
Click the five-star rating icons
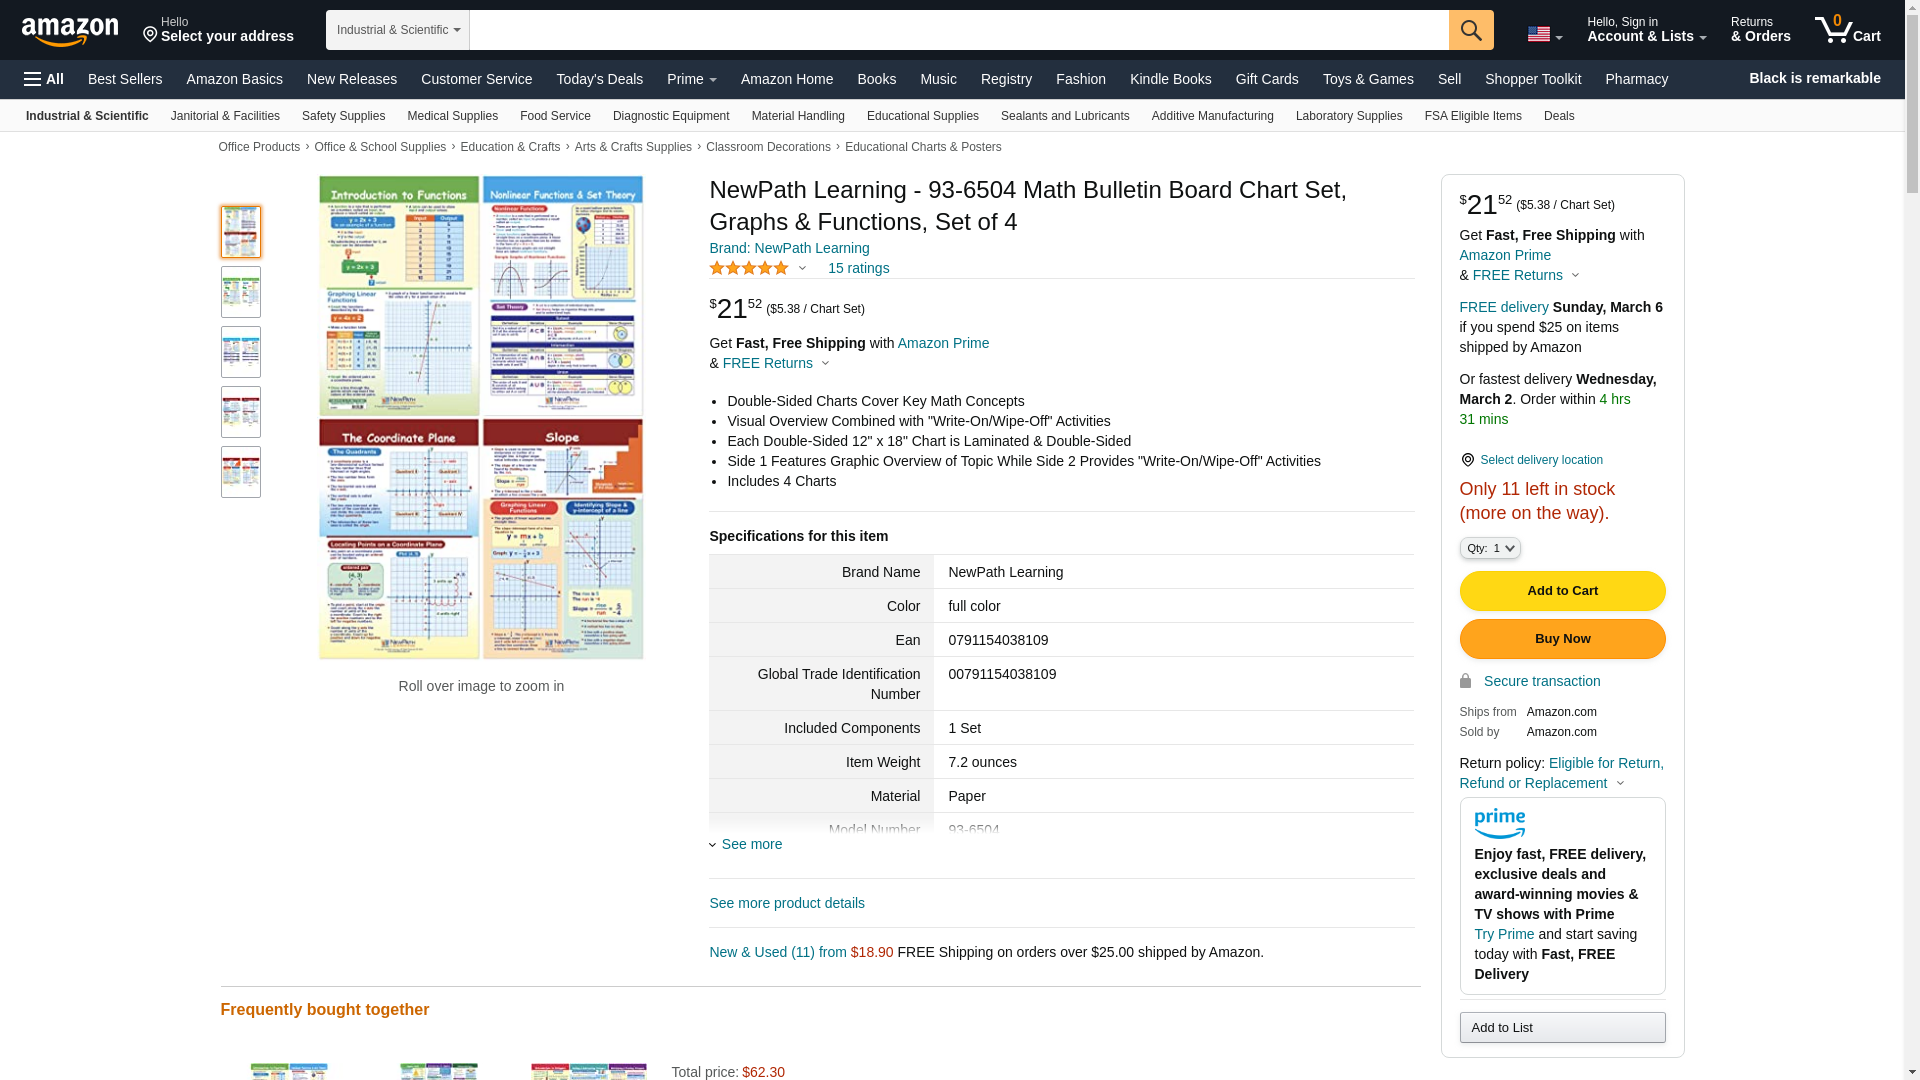749,268
